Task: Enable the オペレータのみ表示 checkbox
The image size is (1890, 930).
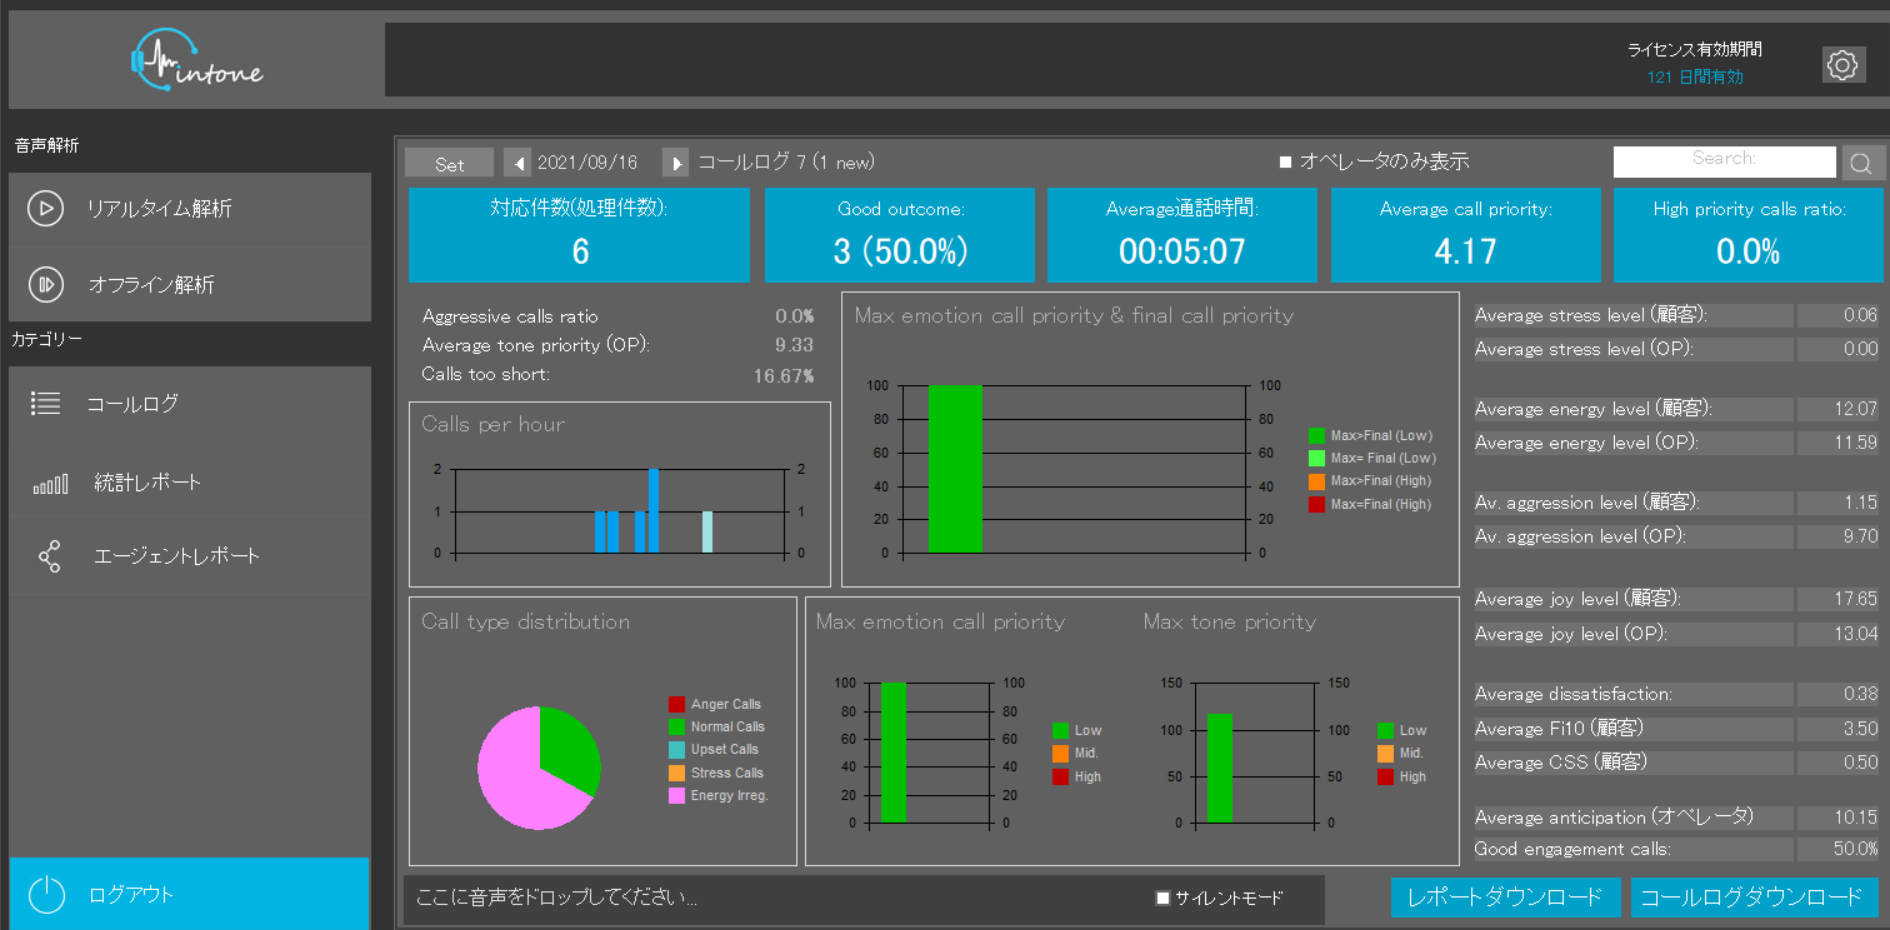Action: point(1286,162)
